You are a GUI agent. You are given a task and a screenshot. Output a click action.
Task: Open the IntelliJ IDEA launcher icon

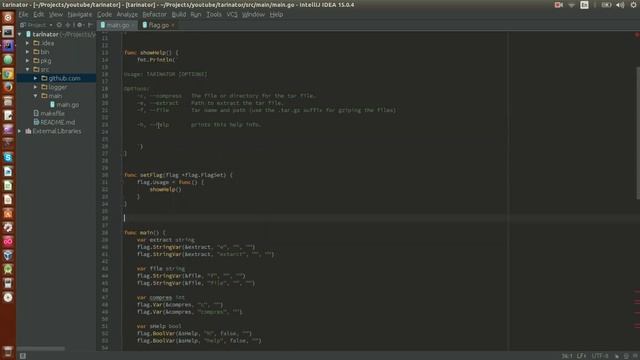(x=8, y=46)
